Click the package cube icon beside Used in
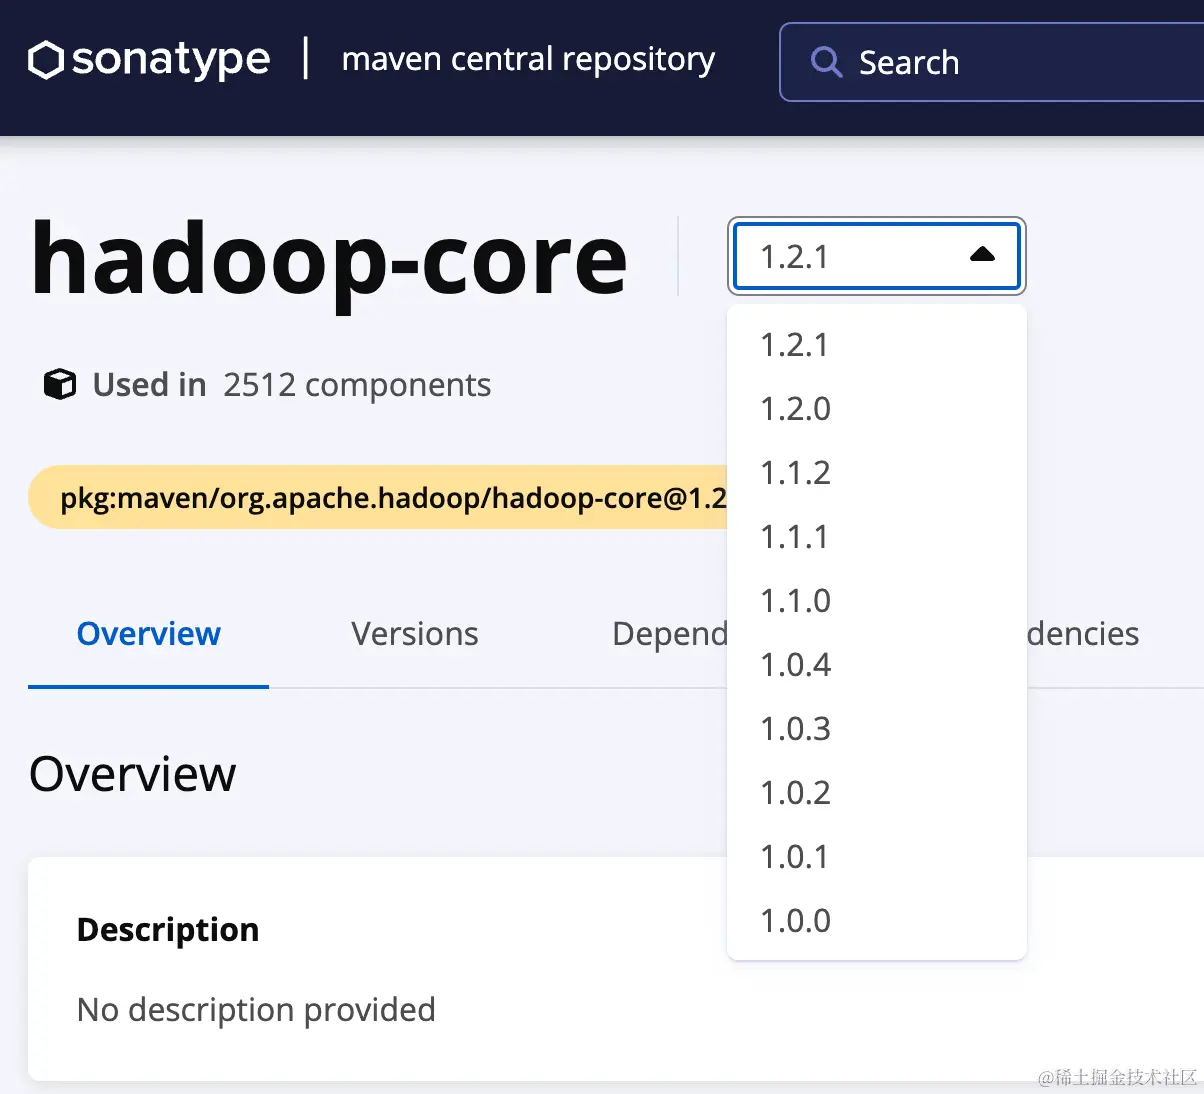The height and width of the screenshot is (1094, 1204). pos(60,385)
